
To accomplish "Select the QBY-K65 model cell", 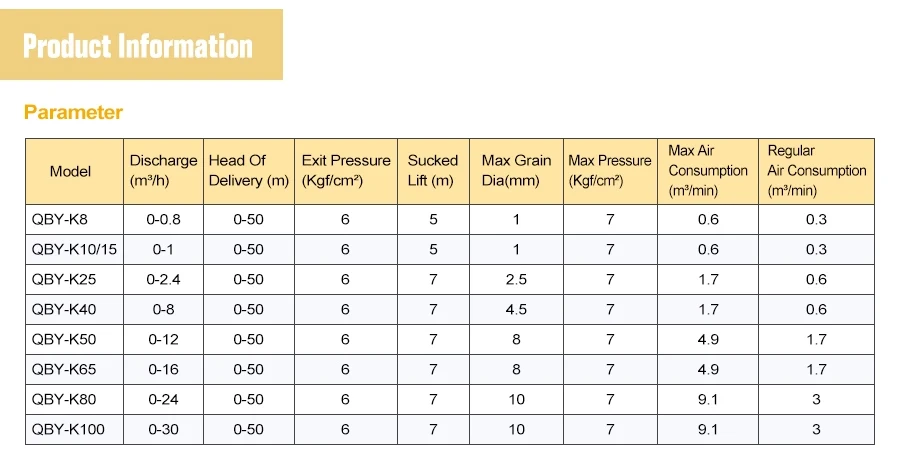I will 74,369.
